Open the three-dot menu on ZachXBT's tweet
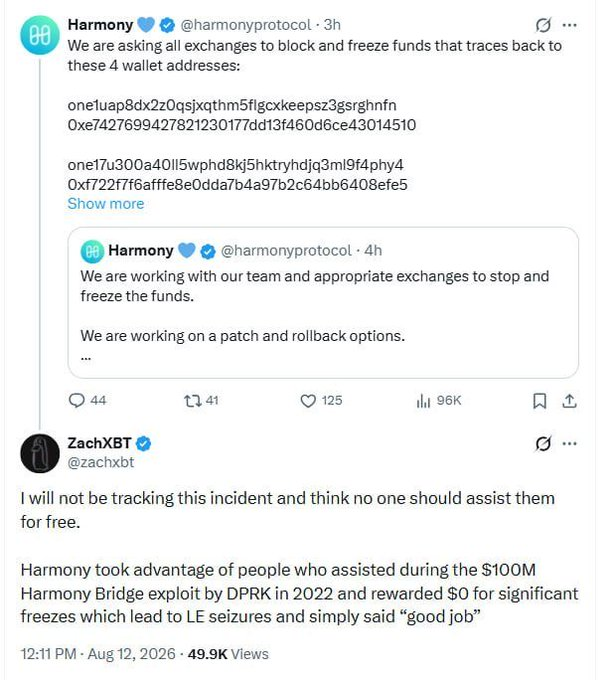614x680 pixels. 569,444
